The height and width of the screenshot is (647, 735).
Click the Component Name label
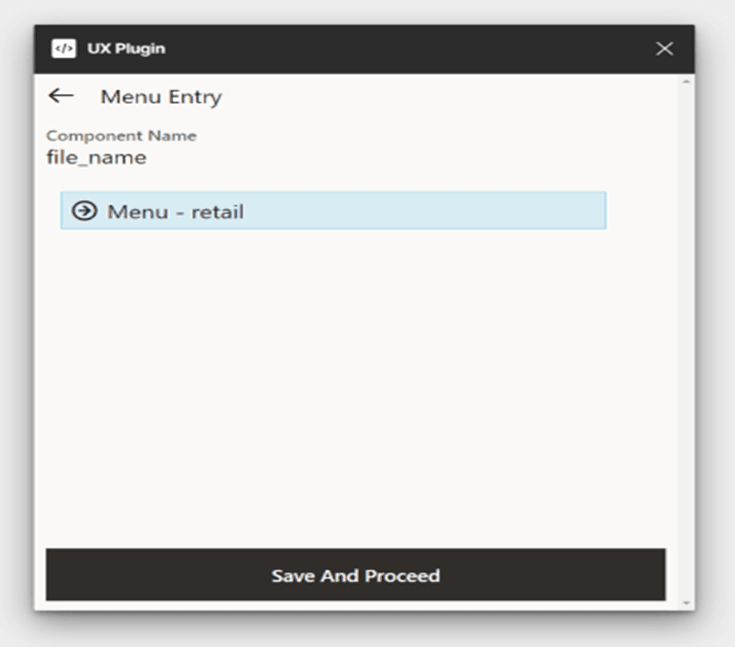click(x=121, y=136)
